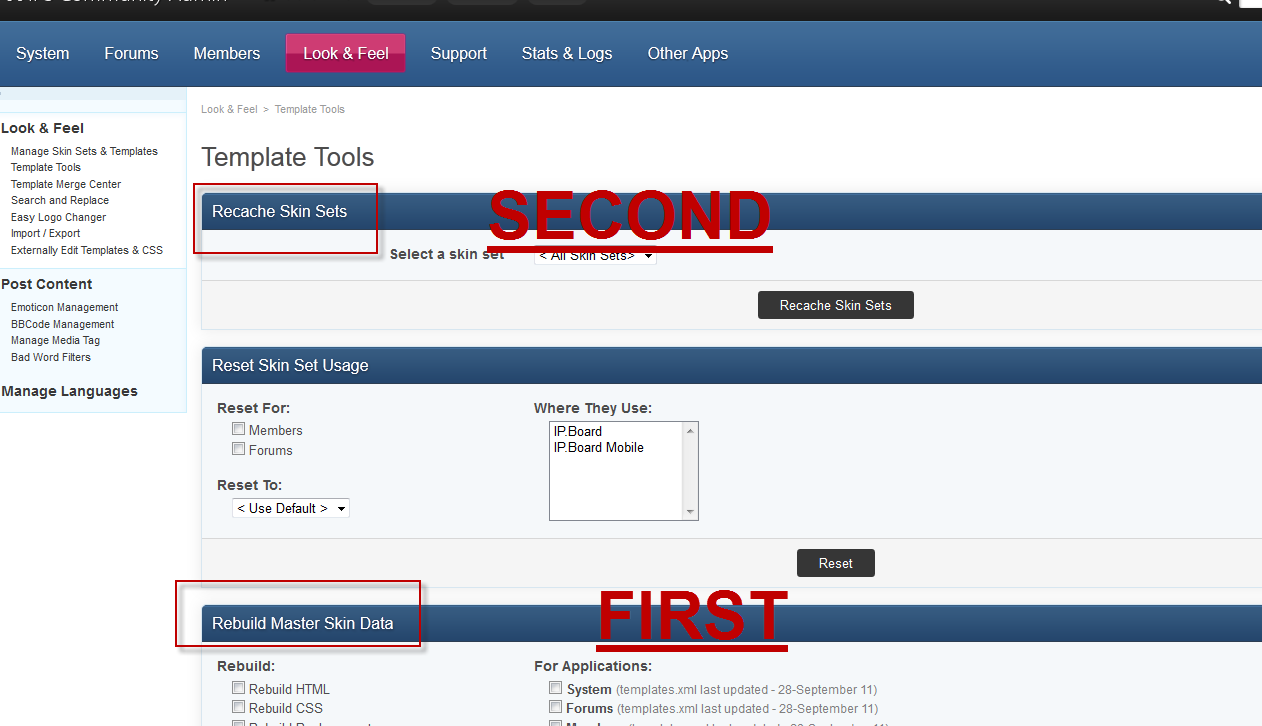Switch to the Stats & Logs tab

[566, 53]
